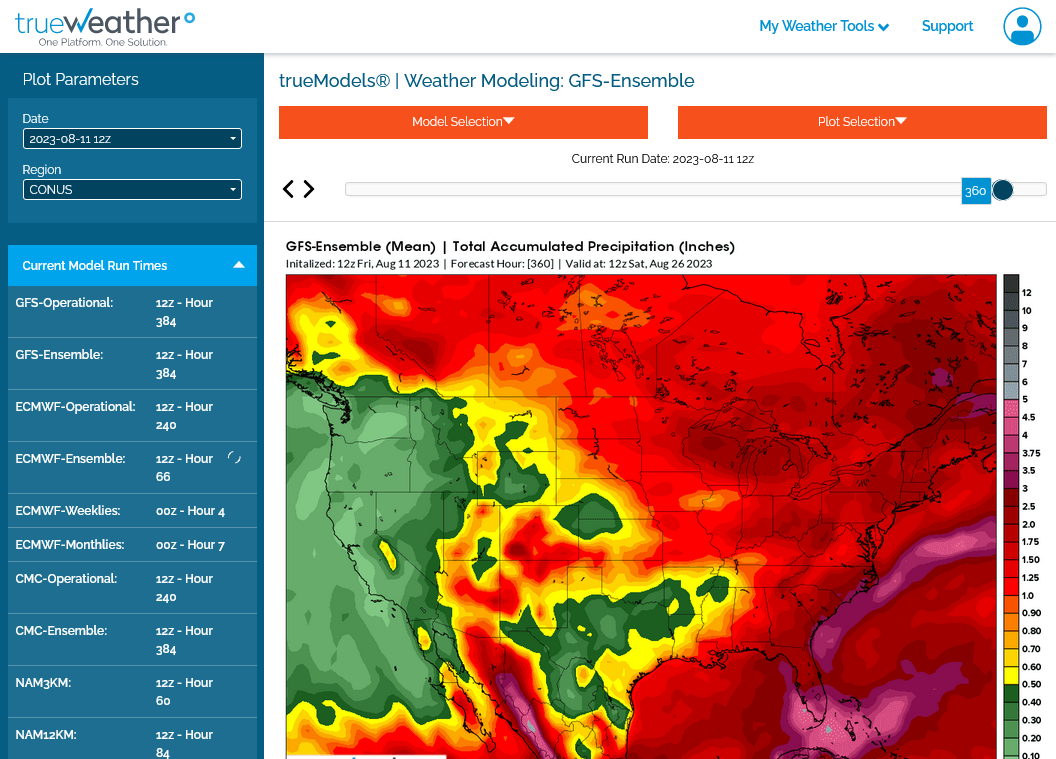Select the NAM3KM run row
The image size is (1056, 759).
tap(132, 692)
